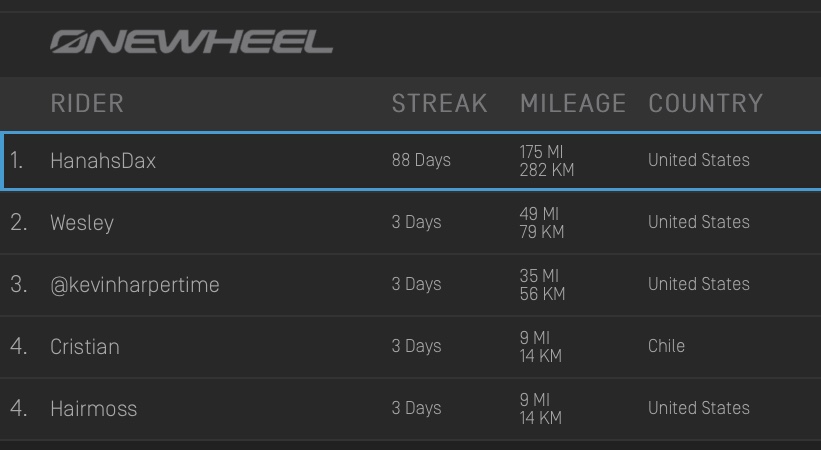This screenshot has height=450, width=821.
Task: Select rank number 3 in the leaderboard
Action: (x=18, y=285)
